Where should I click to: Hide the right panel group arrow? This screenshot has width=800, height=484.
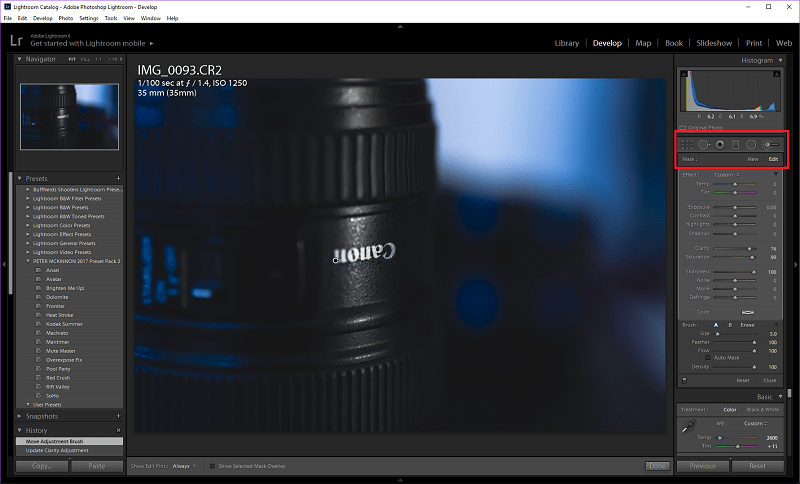click(796, 265)
